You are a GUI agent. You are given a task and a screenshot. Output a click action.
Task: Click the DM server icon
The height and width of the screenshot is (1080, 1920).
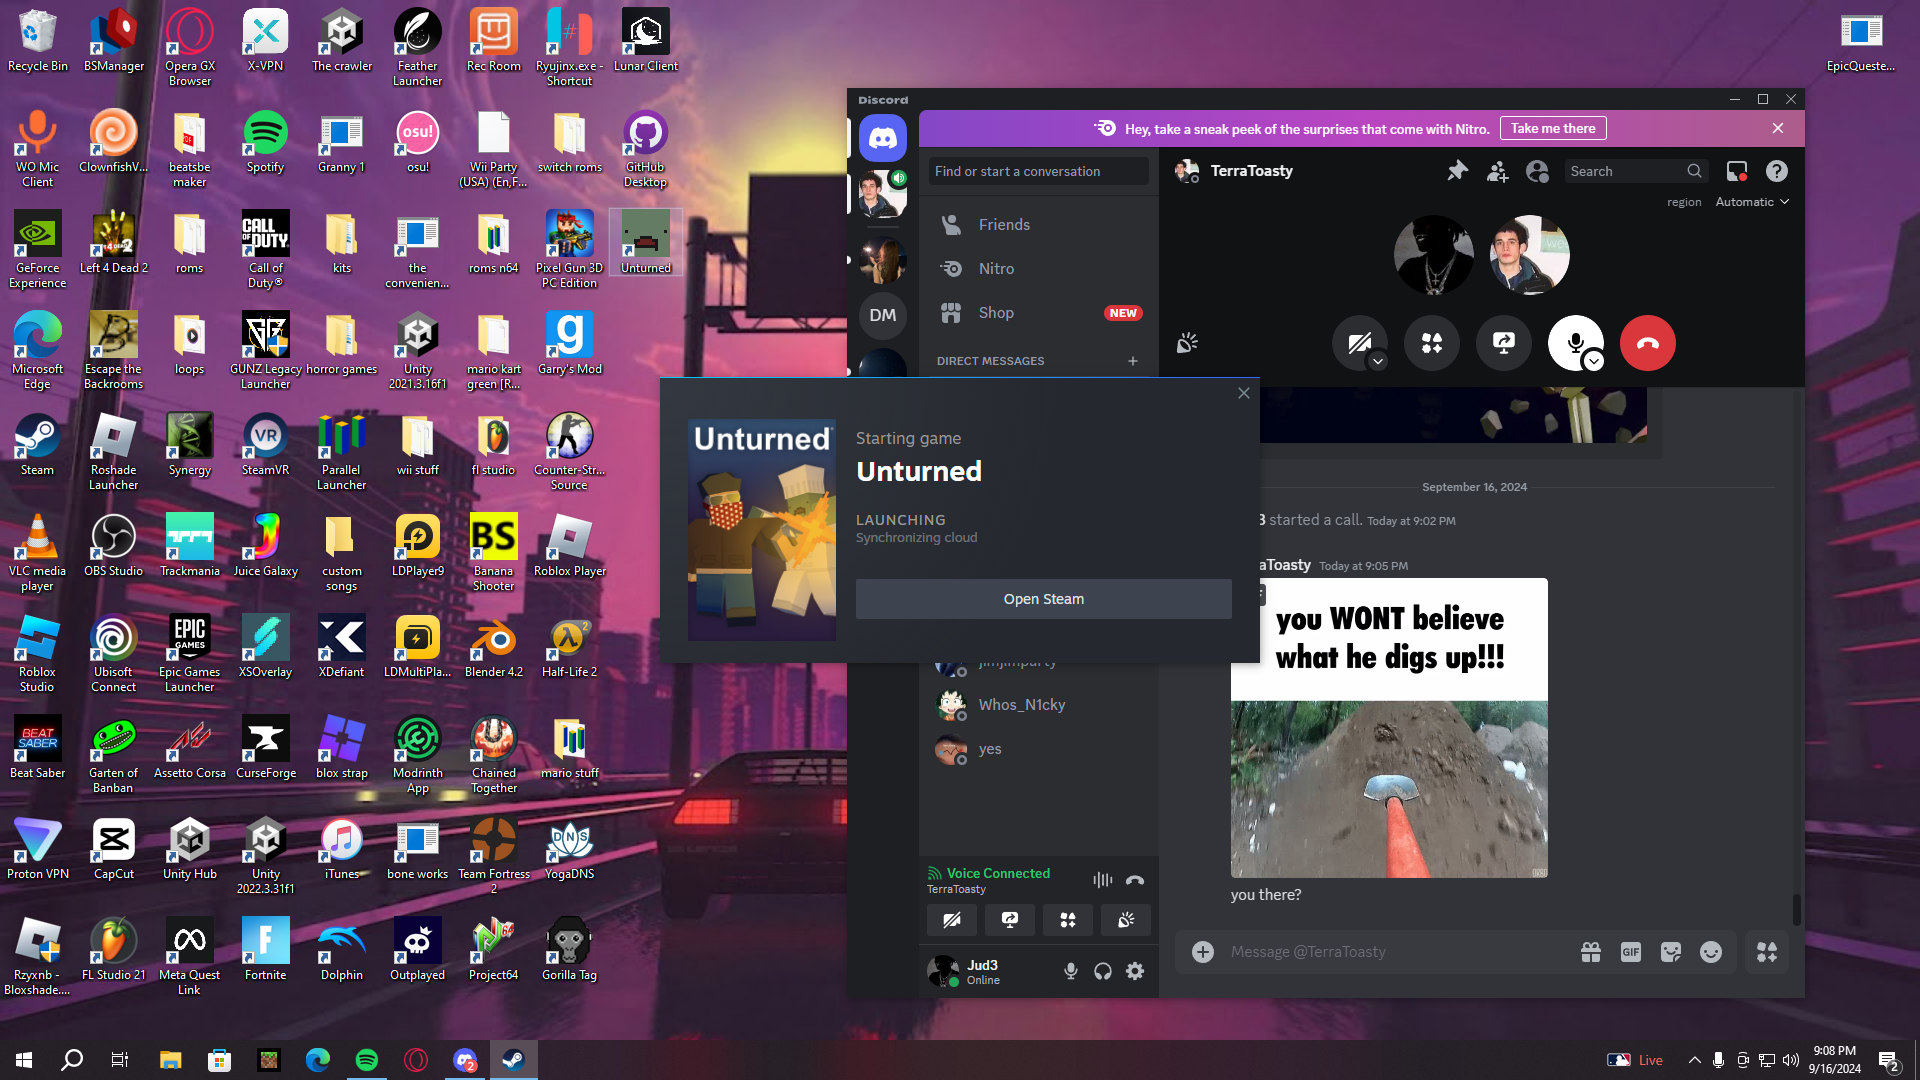tap(882, 316)
